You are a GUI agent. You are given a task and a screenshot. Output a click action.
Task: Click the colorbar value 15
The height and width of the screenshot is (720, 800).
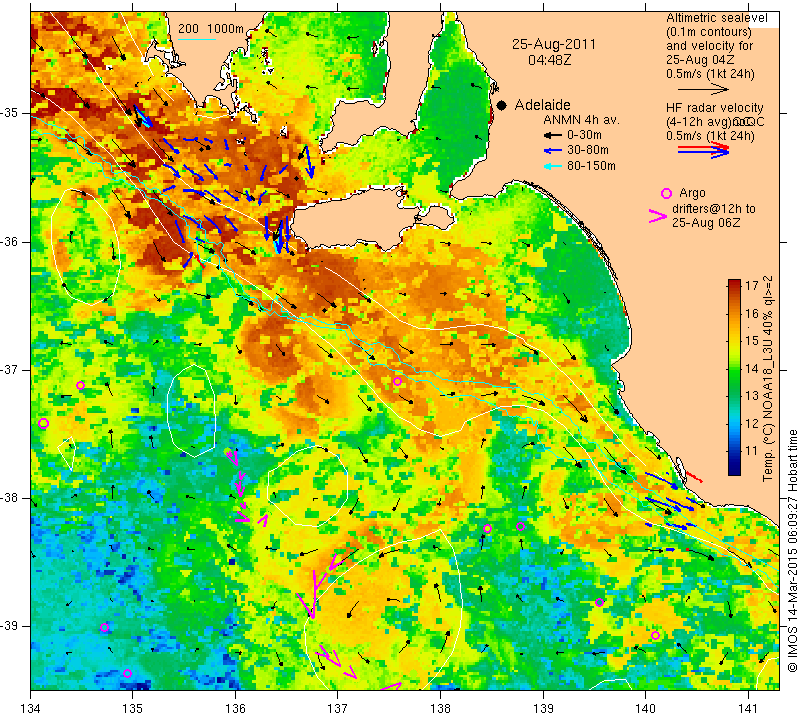click(752, 340)
